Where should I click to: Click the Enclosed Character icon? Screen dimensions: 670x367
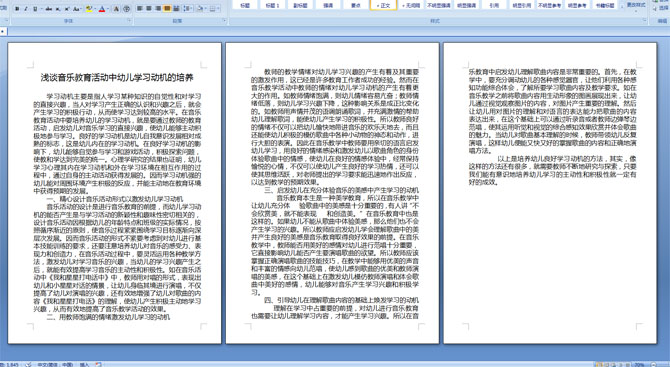point(126,9)
